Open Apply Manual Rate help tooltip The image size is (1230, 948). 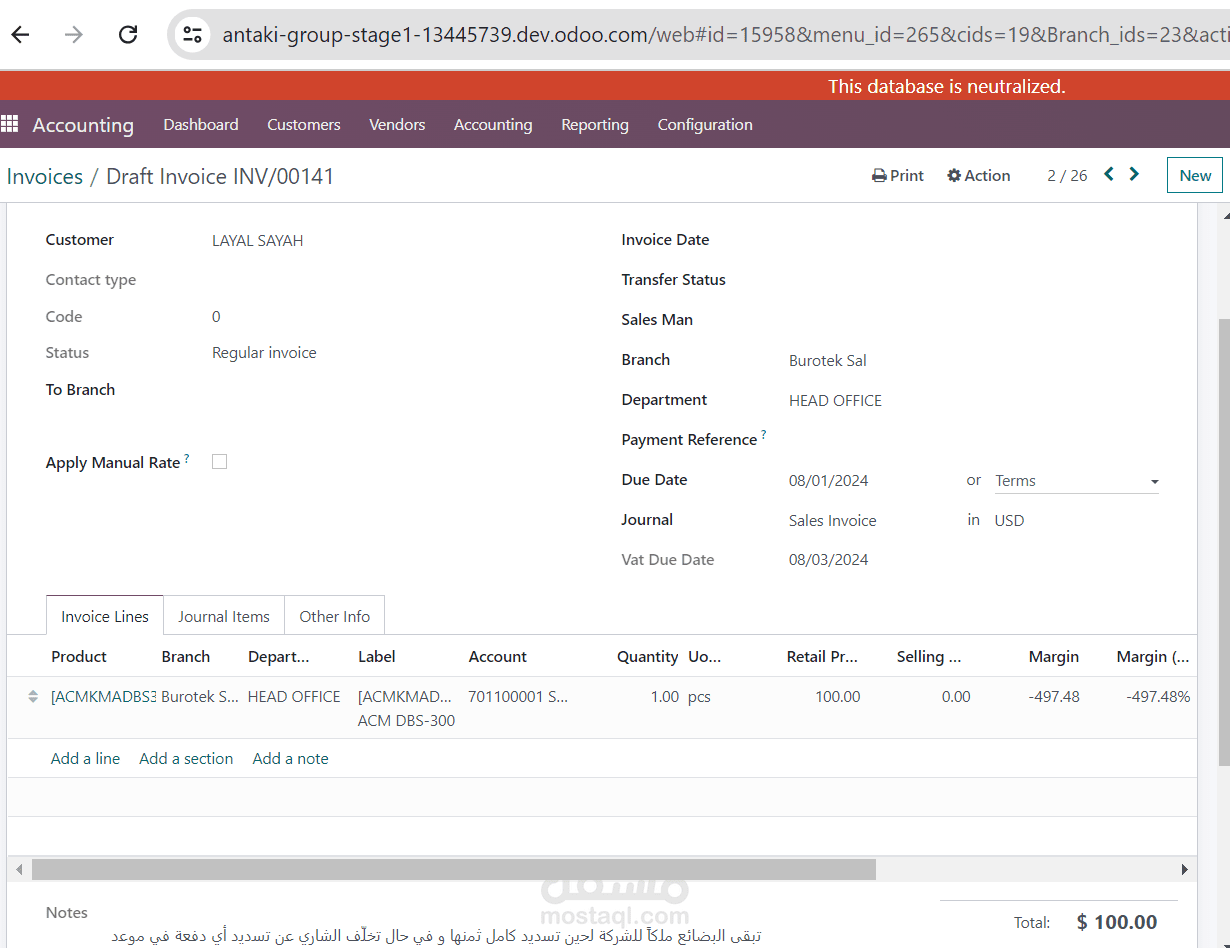coord(187,458)
